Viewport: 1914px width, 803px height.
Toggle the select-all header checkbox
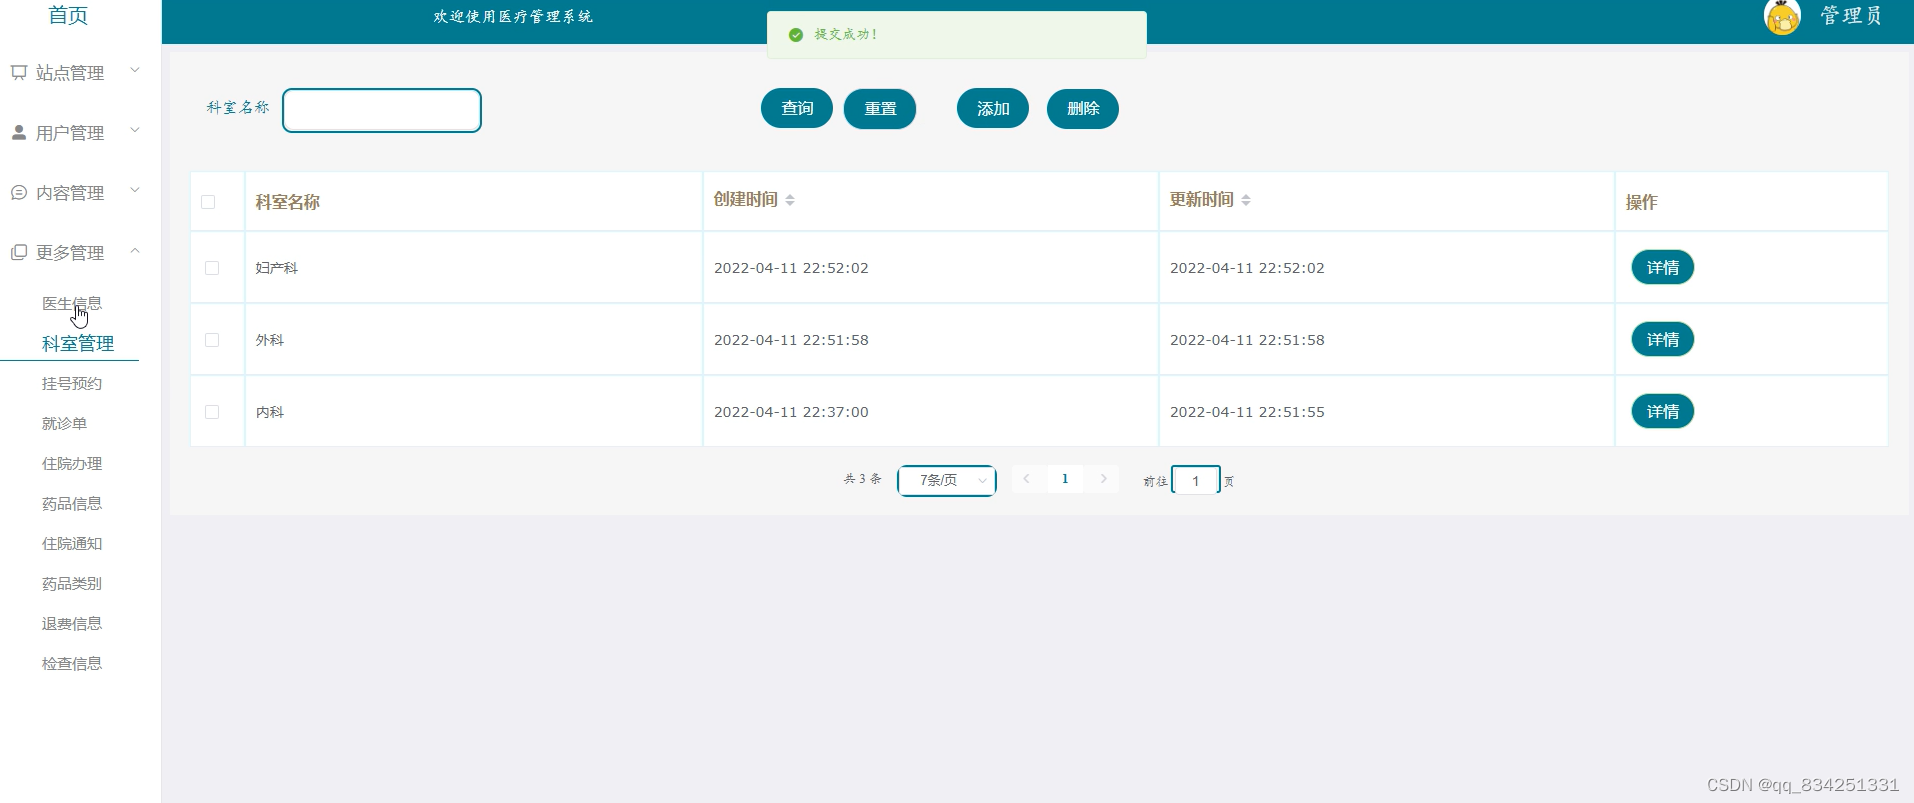(208, 202)
